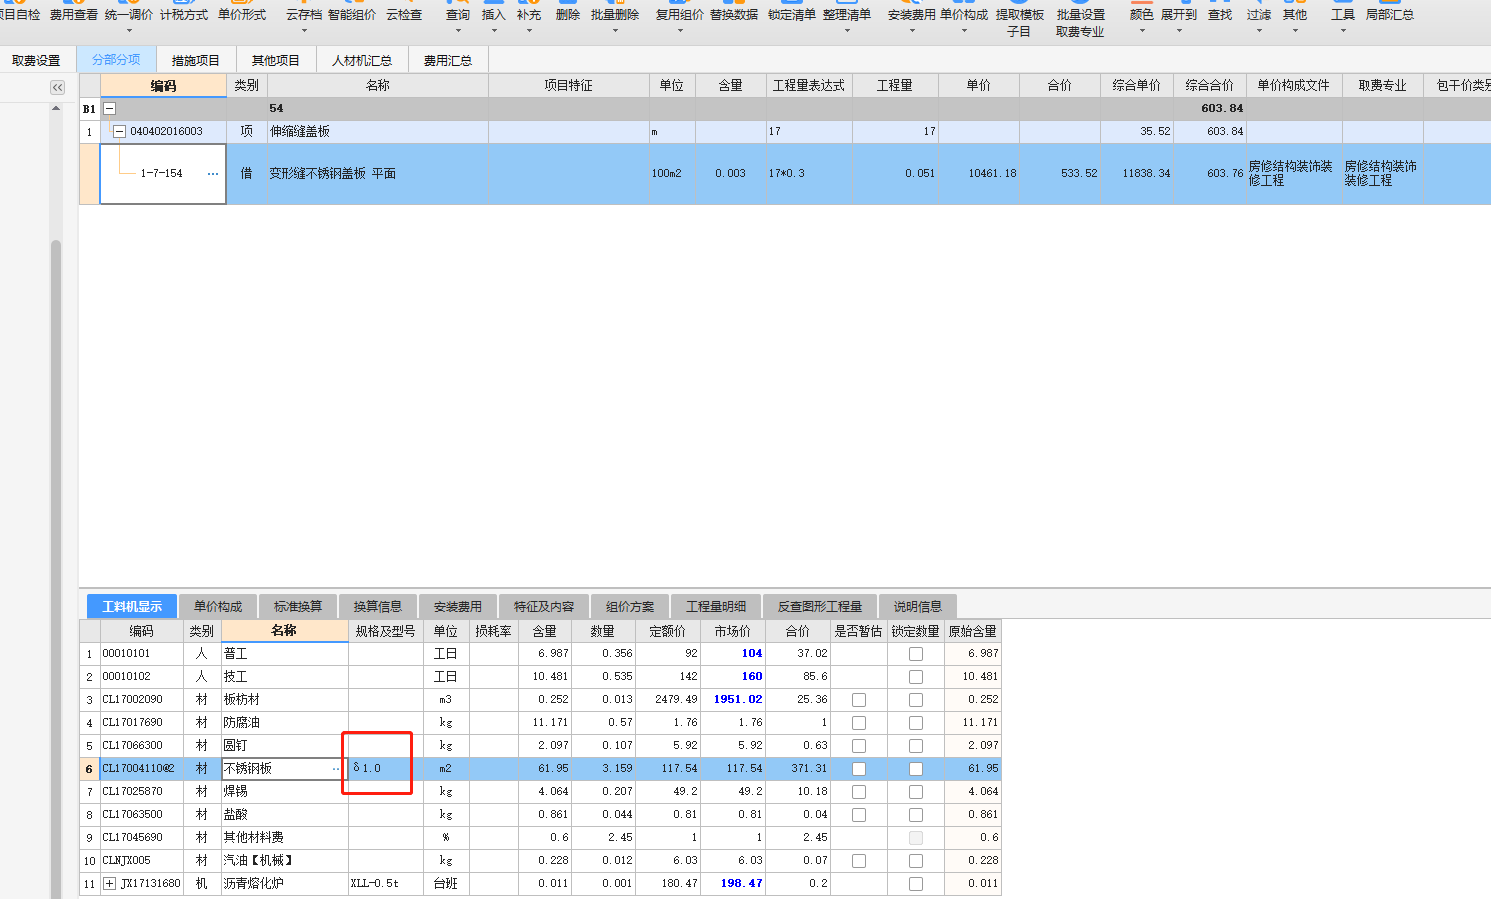
Task: Run 云检查 from the toolbar
Action: tap(404, 15)
